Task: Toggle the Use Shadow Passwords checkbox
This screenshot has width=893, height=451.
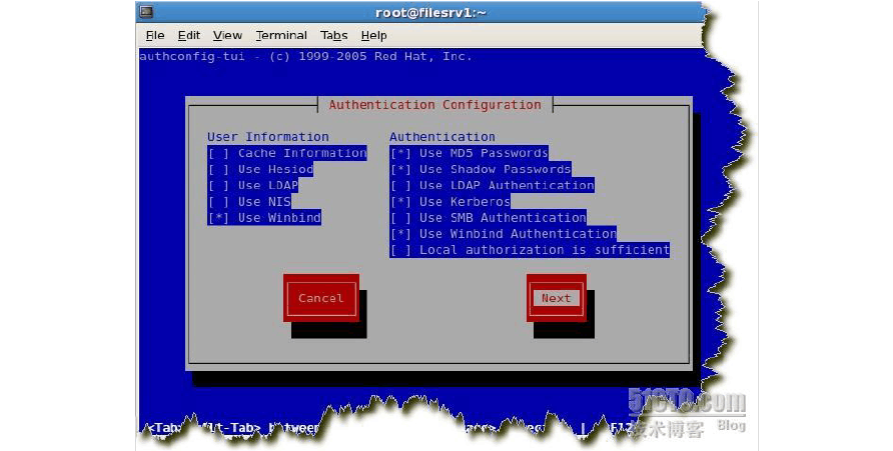Action: click(401, 169)
